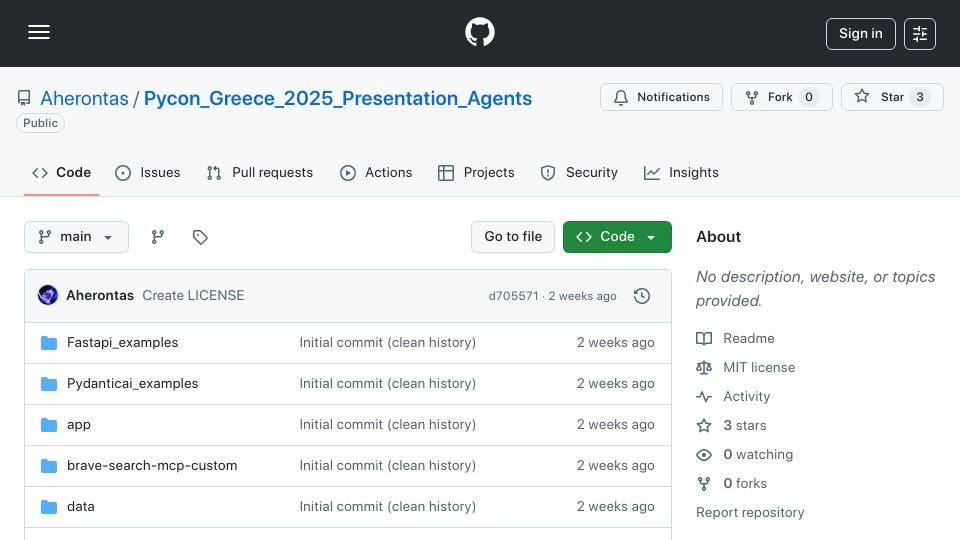
Task: Click the brave-search-mcp-custom folder icon
Action: click(x=48, y=466)
